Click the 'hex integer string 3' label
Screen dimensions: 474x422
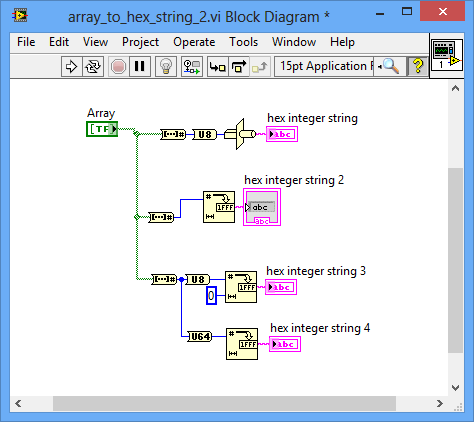pos(316,271)
